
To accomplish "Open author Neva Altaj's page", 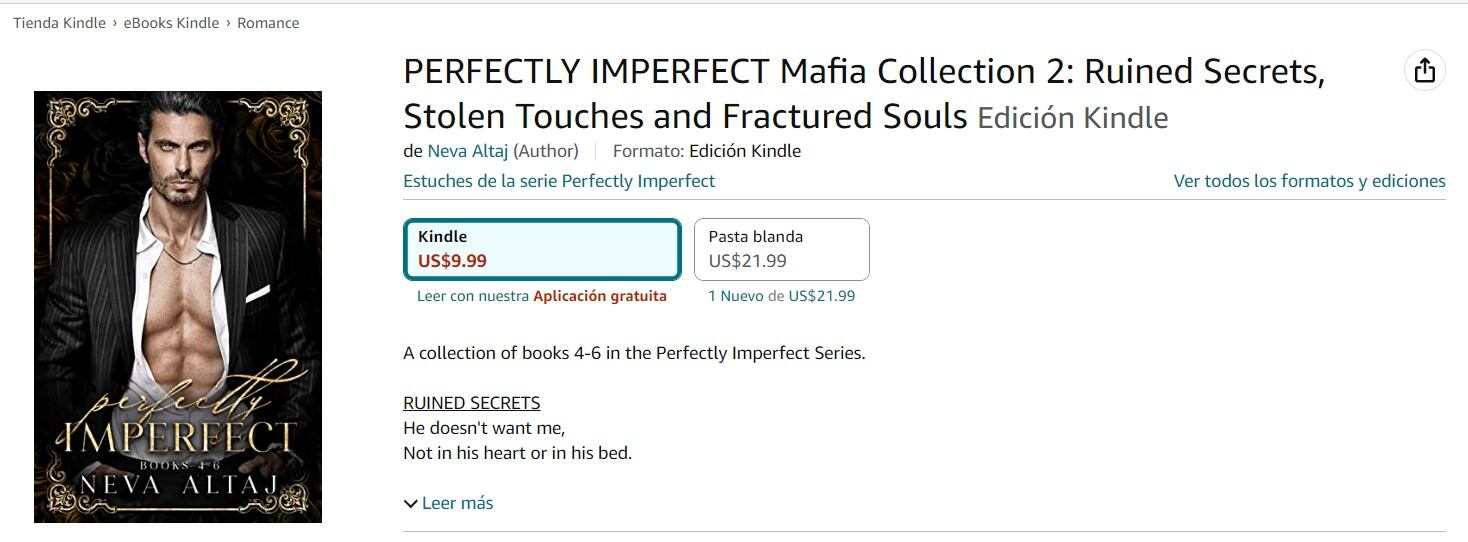I will [x=468, y=151].
